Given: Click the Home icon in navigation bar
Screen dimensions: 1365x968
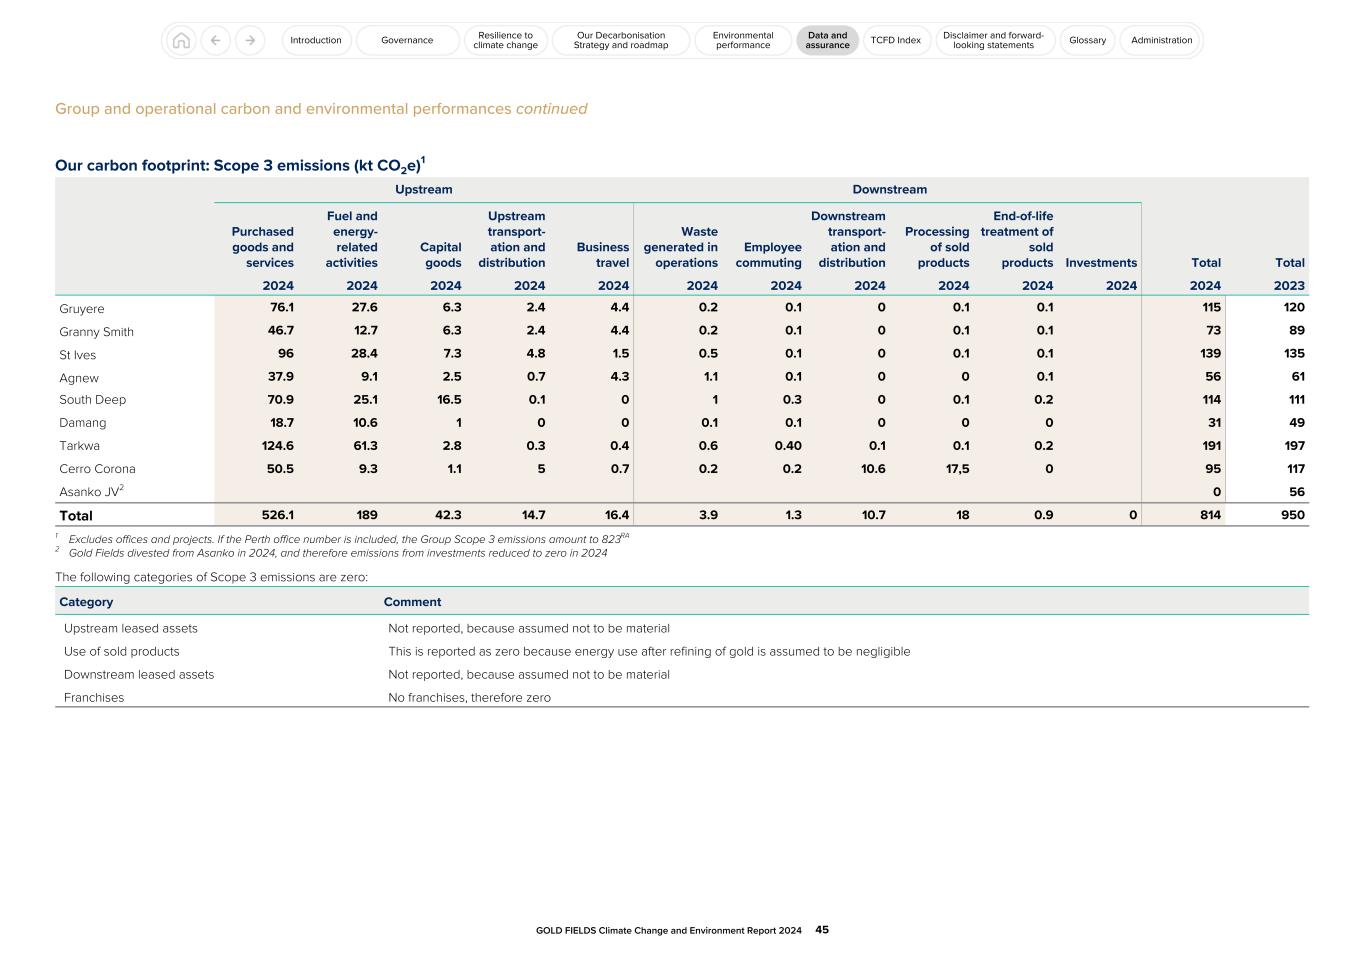Looking at the screenshot, I should 181,40.
